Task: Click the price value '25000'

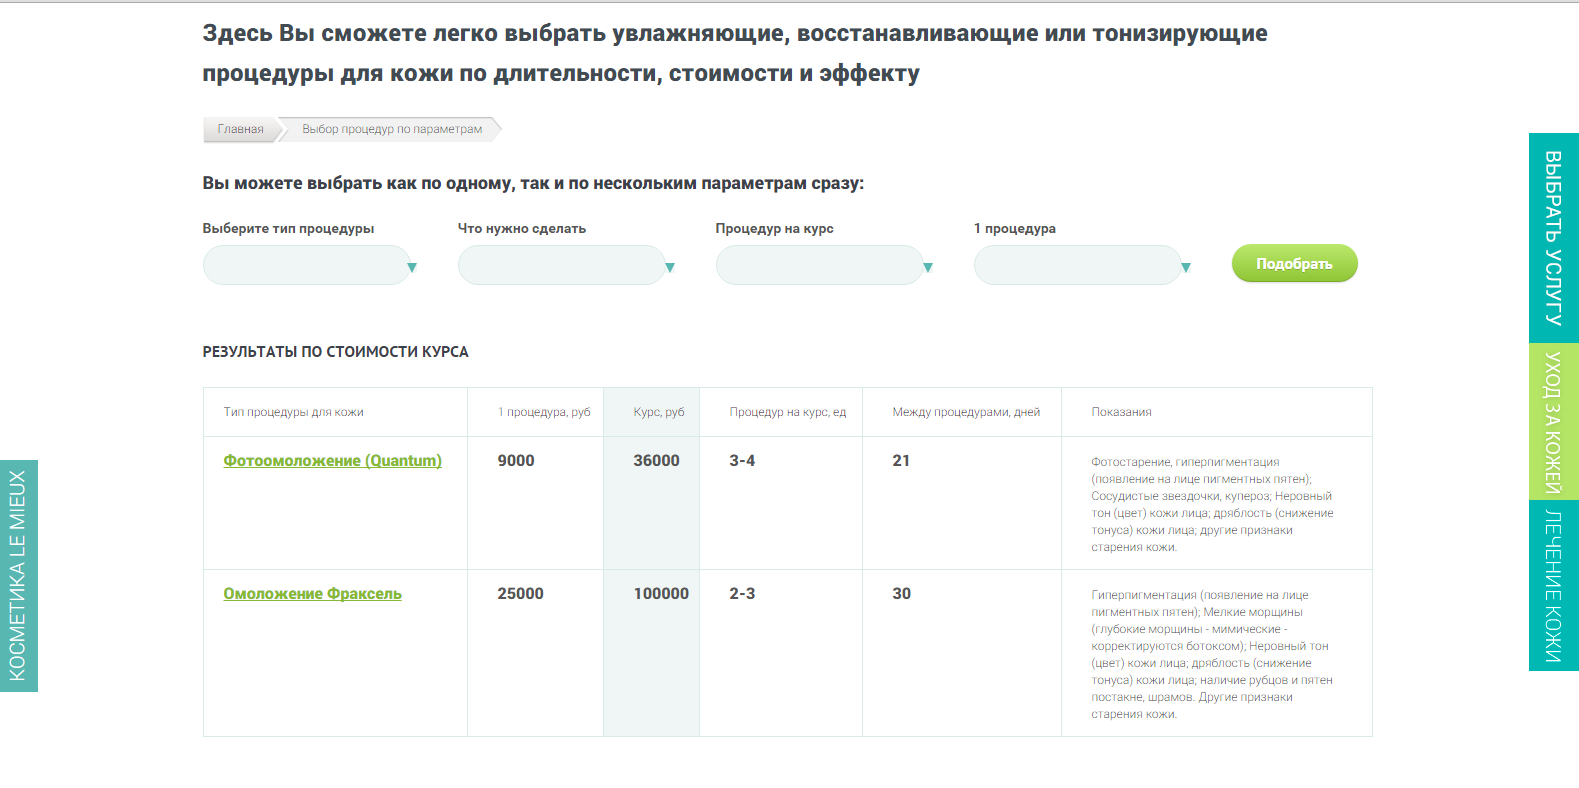Action: [x=521, y=593]
